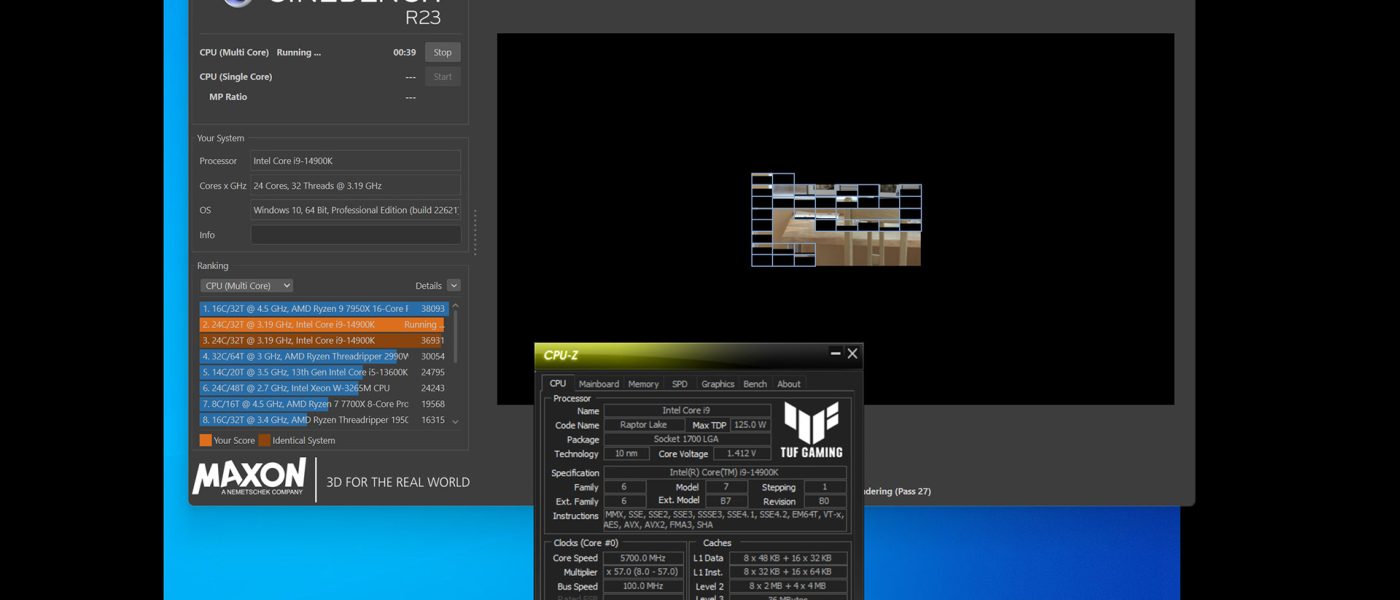Click the TUF Gaming logo
The width and height of the screenshot is (1400, 600).
811,430
